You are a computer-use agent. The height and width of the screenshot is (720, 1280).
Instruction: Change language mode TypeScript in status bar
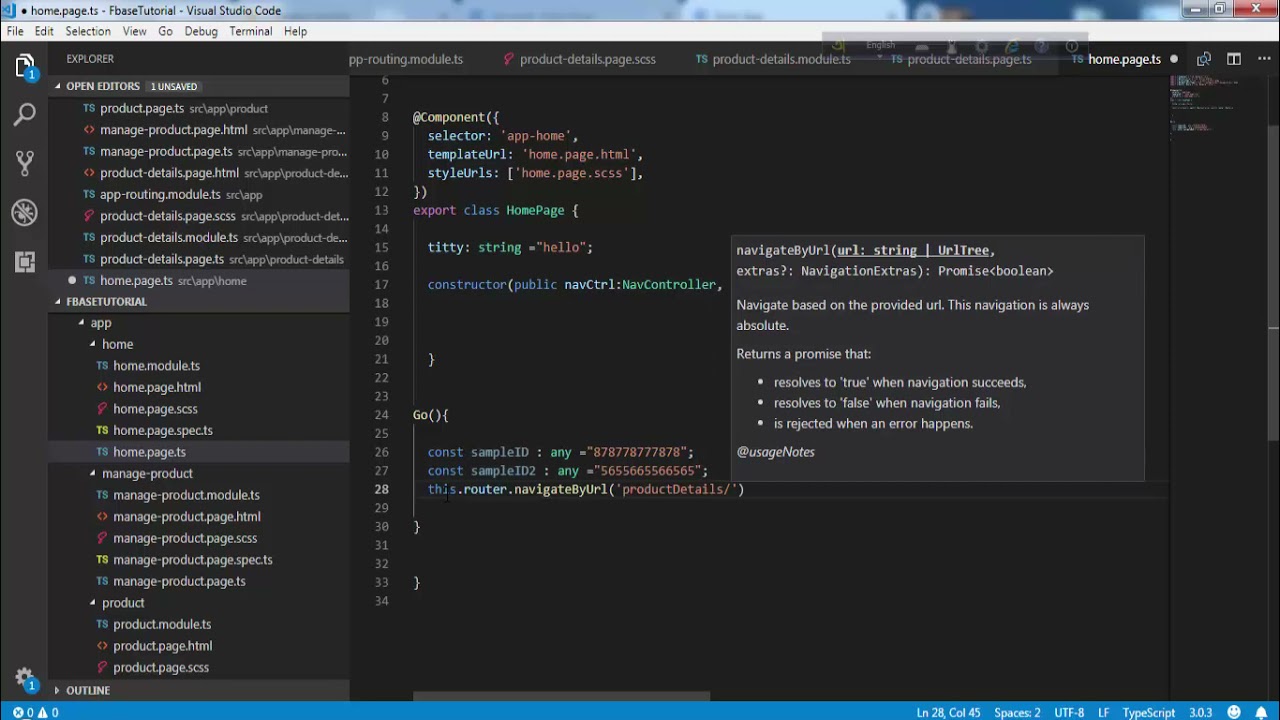click(1149, 713)
